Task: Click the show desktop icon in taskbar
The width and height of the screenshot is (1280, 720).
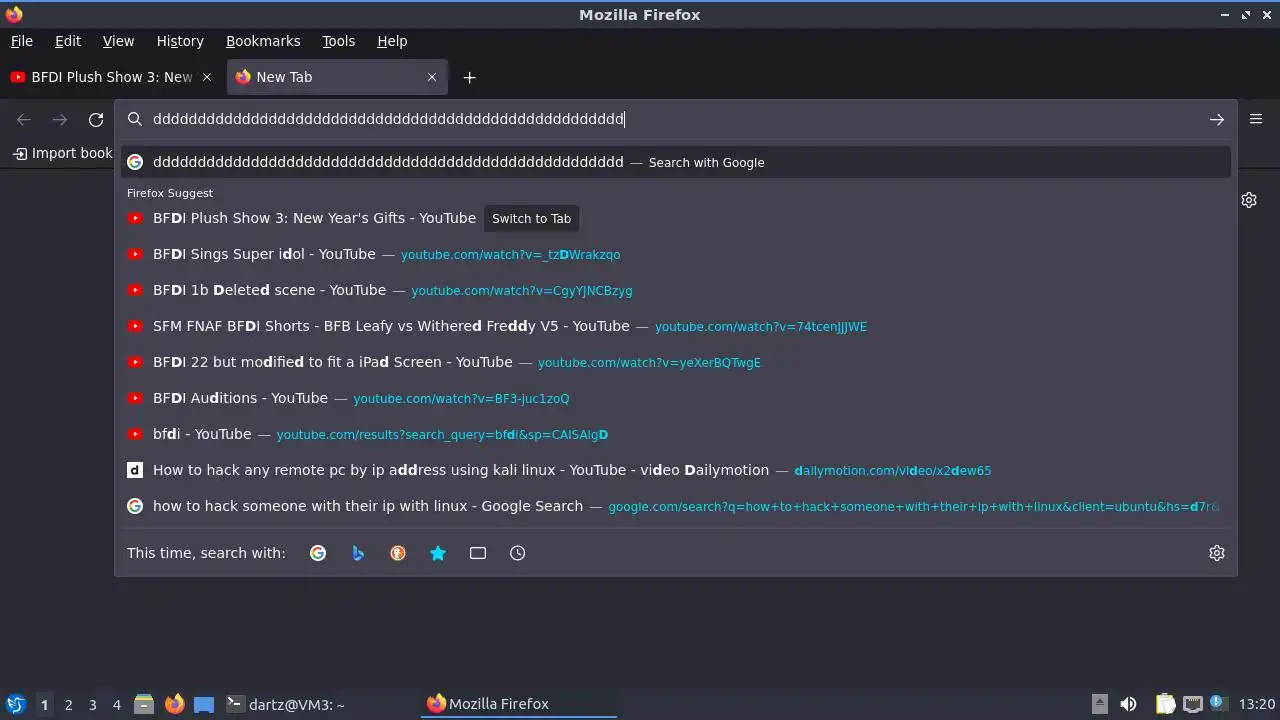Action: tap(204, 704)
